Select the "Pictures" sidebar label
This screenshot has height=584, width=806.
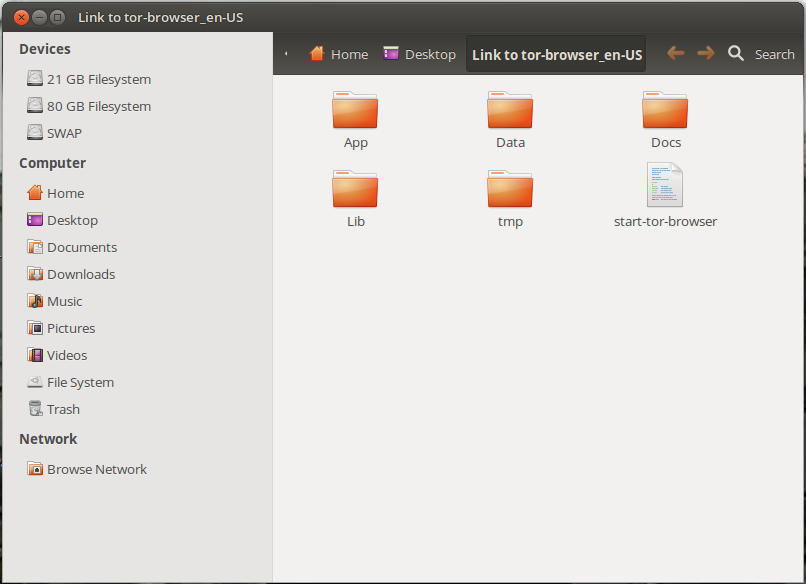[x=71, y=328]
